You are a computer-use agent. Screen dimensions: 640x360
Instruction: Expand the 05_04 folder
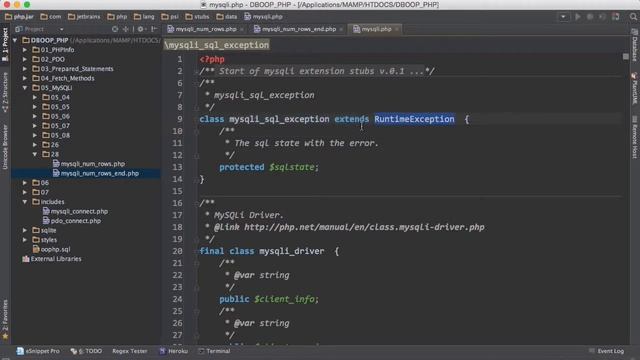(35, 97)
